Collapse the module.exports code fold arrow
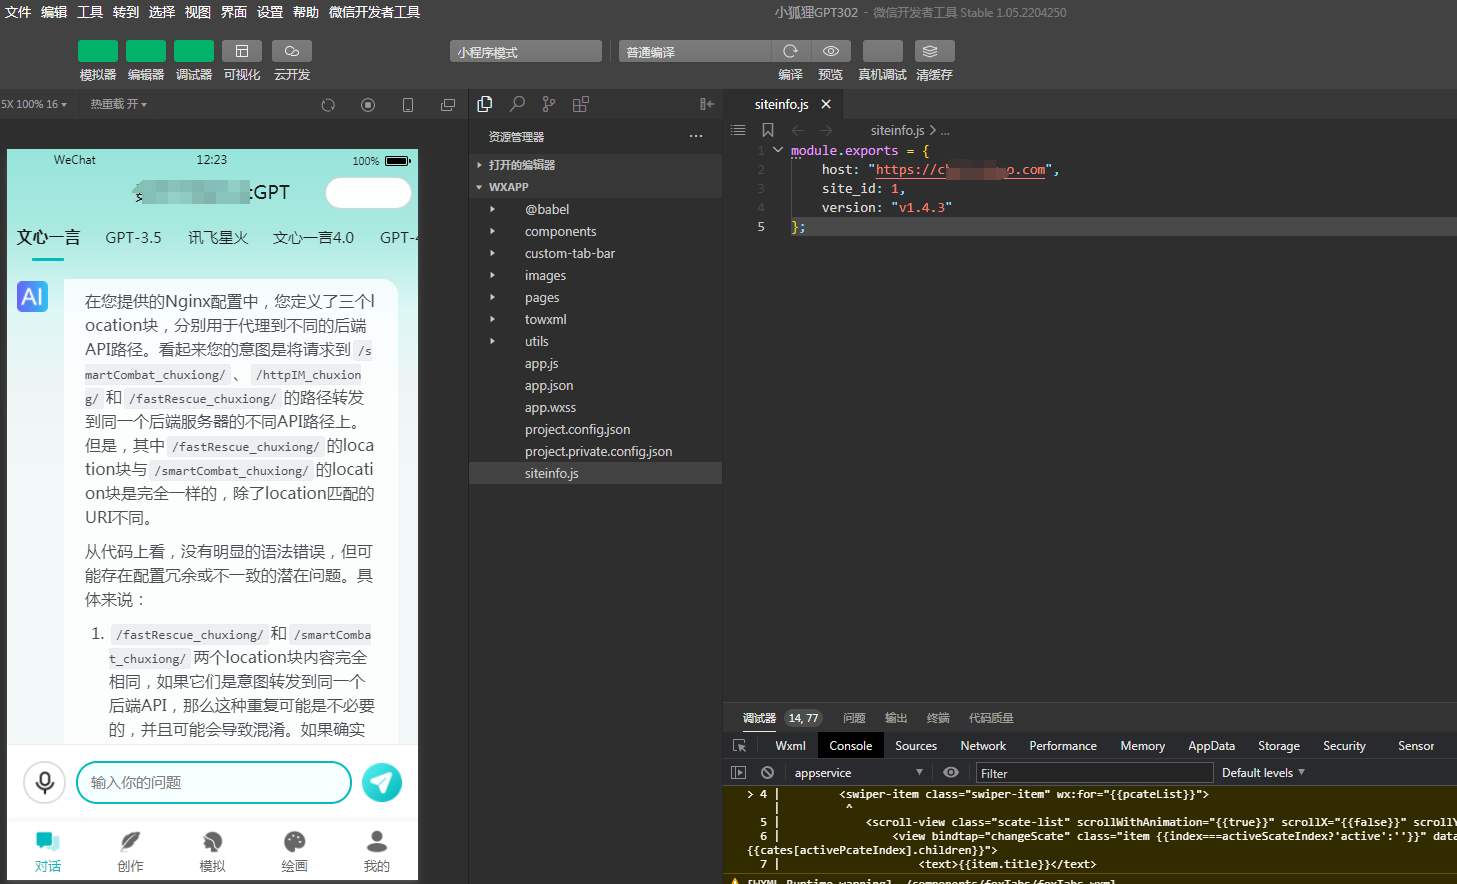 (778, 150)
